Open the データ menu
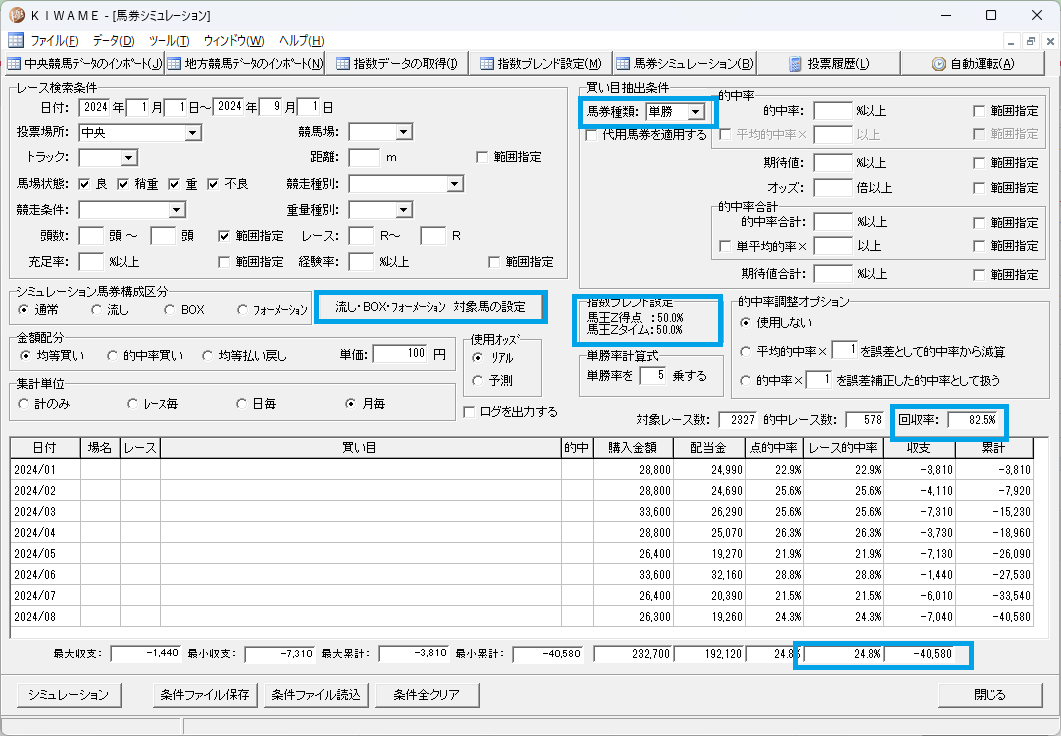1061x736 pixels. pyautogui.click(x=113, y=41)
